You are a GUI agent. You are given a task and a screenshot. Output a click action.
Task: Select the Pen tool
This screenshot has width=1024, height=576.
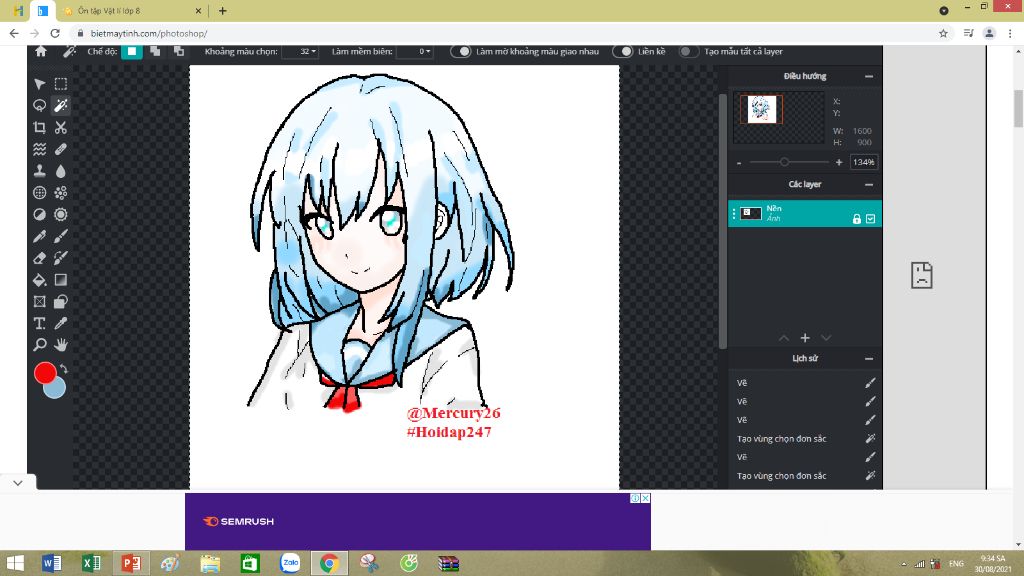point(39,236)
